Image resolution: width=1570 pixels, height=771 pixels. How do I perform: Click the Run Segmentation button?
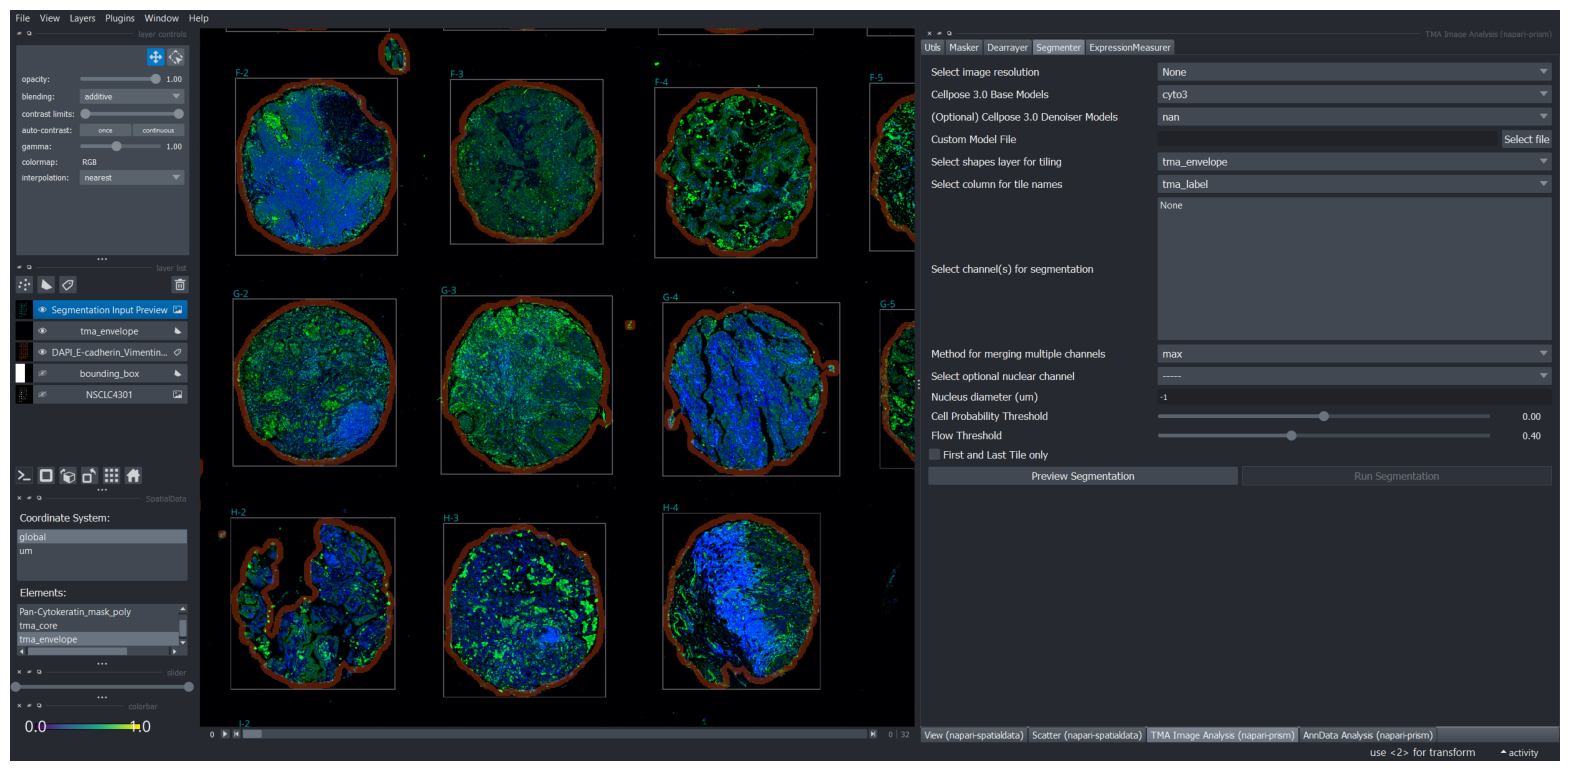1396,476
